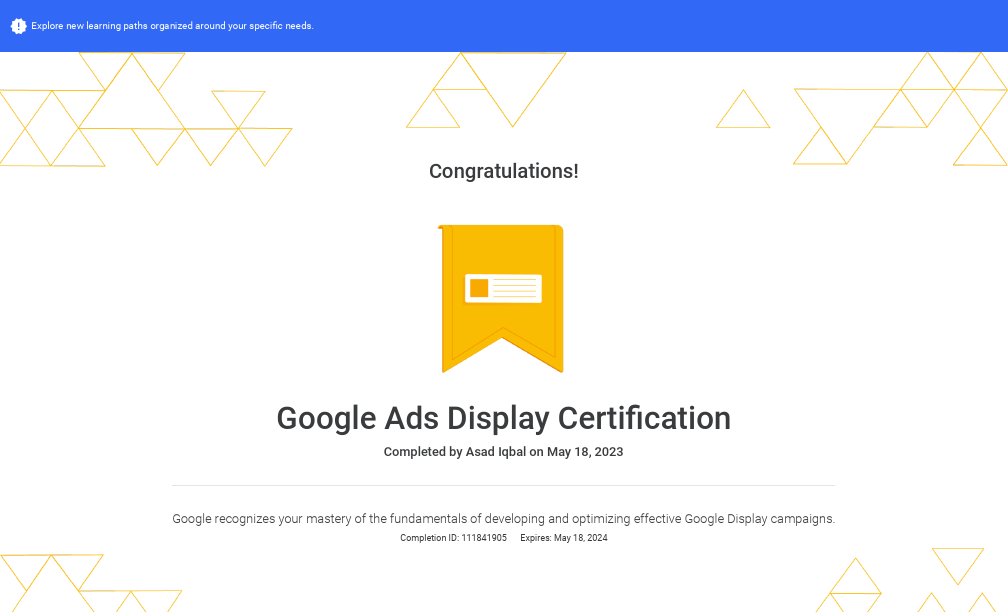This screenshot has width=1008, height=612.
Task: Click the Expires May 18, 2024 label
Action: pos(564,537)
